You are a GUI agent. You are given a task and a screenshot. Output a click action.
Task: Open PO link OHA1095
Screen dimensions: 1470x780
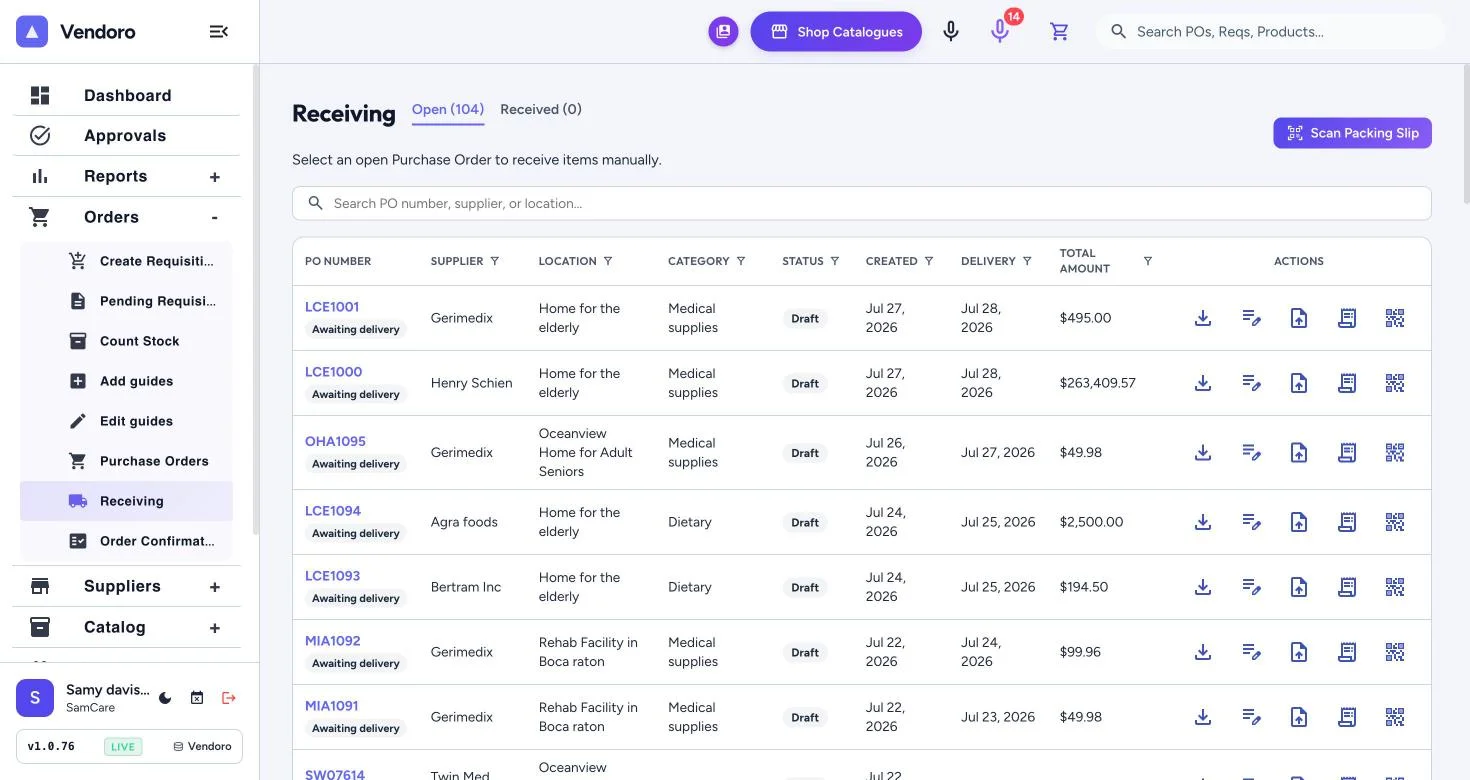335,441
